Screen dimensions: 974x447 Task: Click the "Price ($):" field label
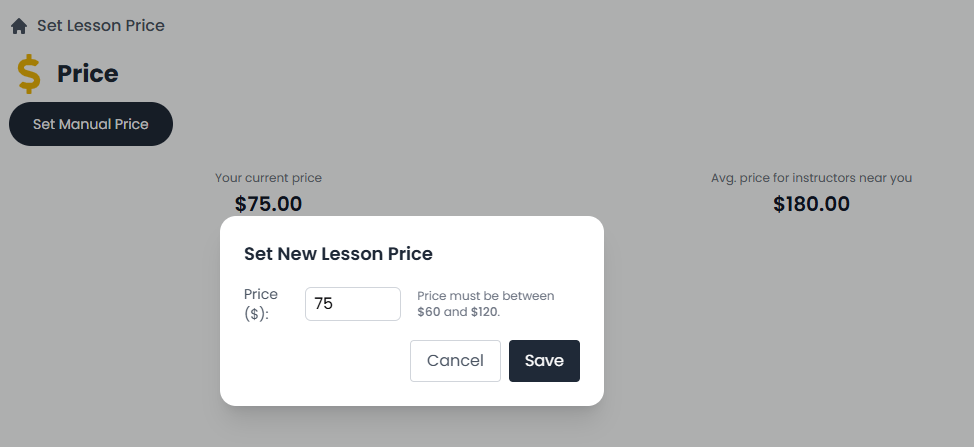(x=261, y=304)
